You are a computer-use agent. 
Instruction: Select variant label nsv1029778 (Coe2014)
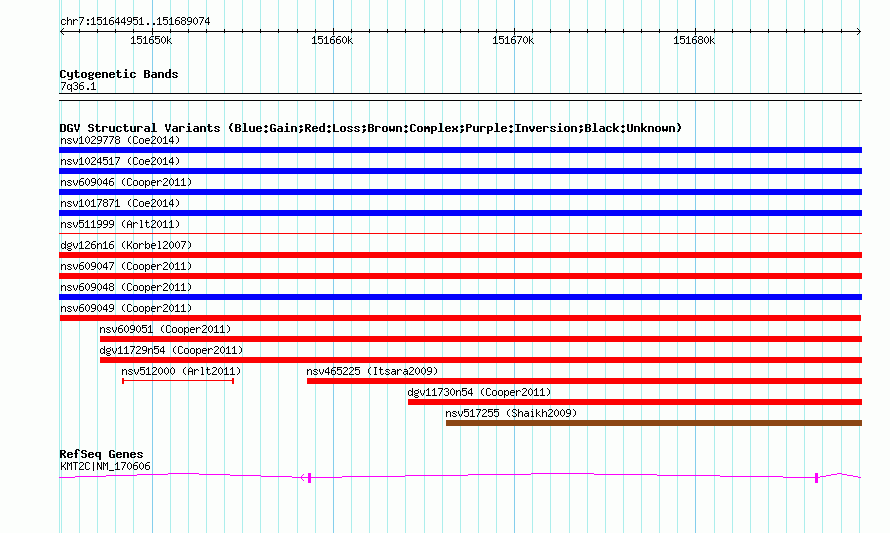(120, 140)
